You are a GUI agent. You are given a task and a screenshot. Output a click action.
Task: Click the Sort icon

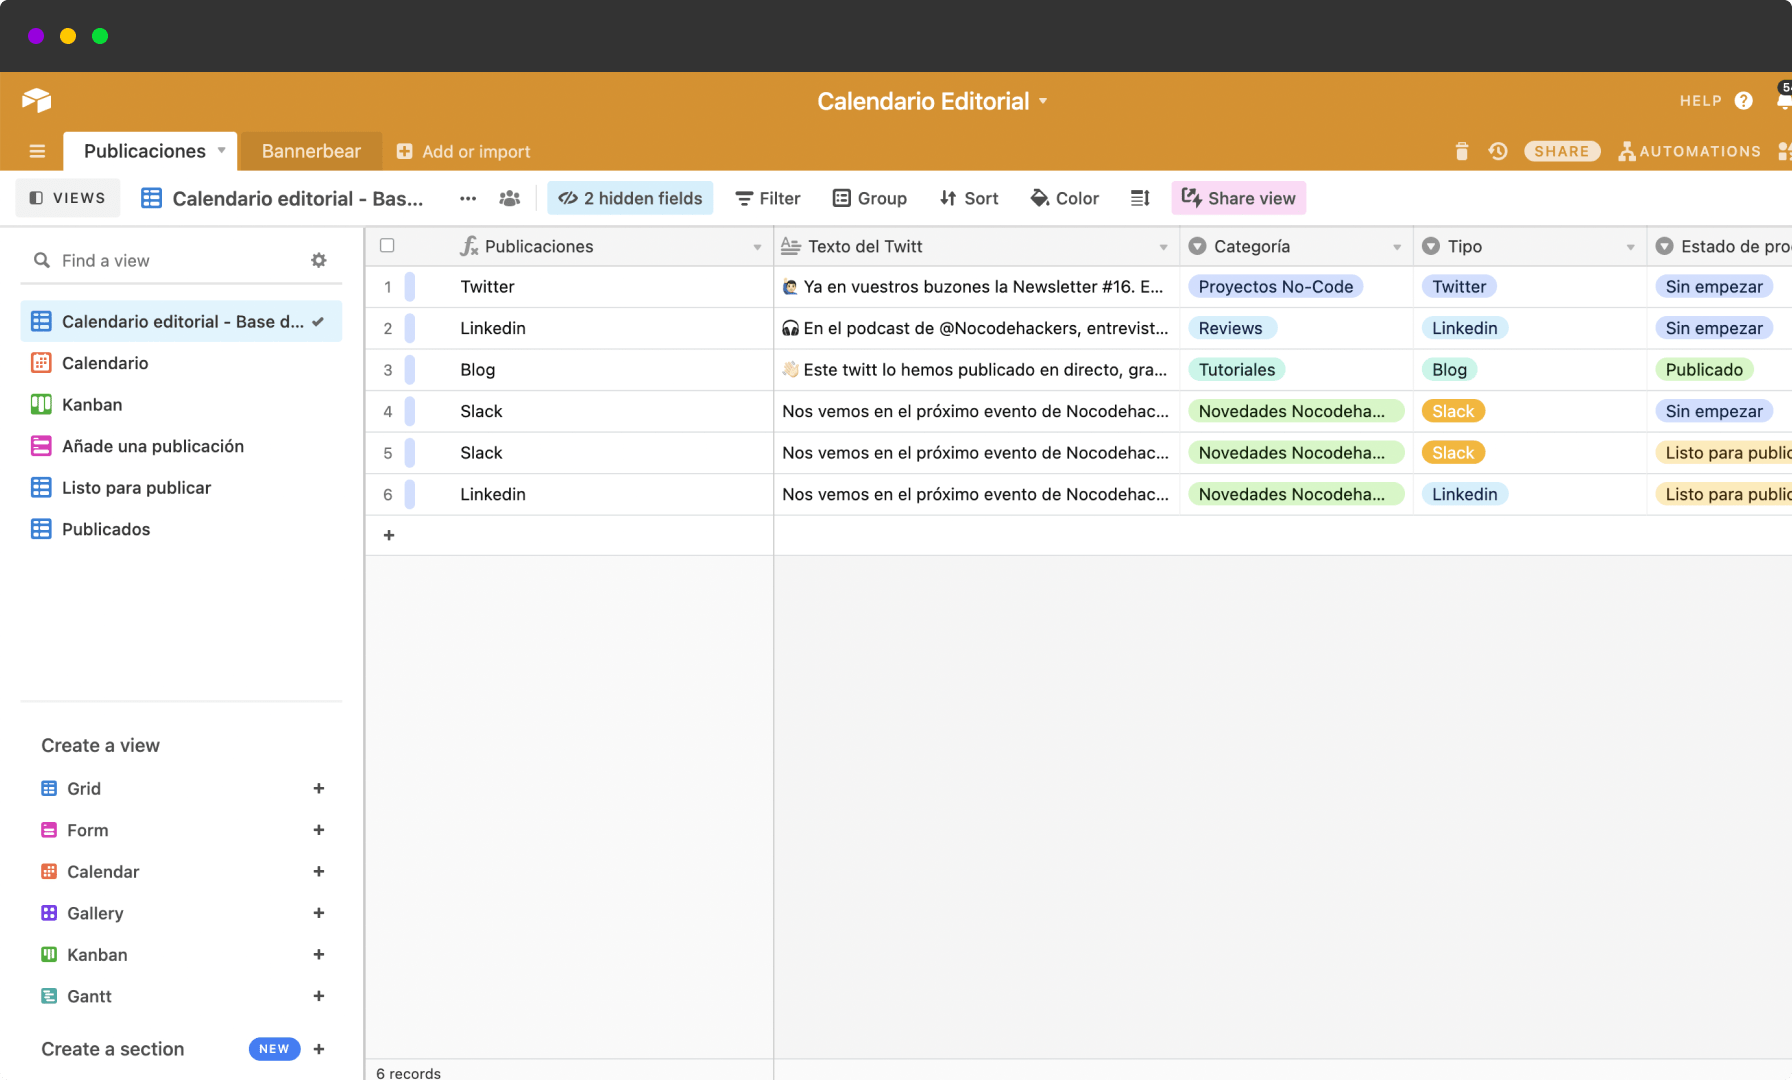(x=947, y=198)
